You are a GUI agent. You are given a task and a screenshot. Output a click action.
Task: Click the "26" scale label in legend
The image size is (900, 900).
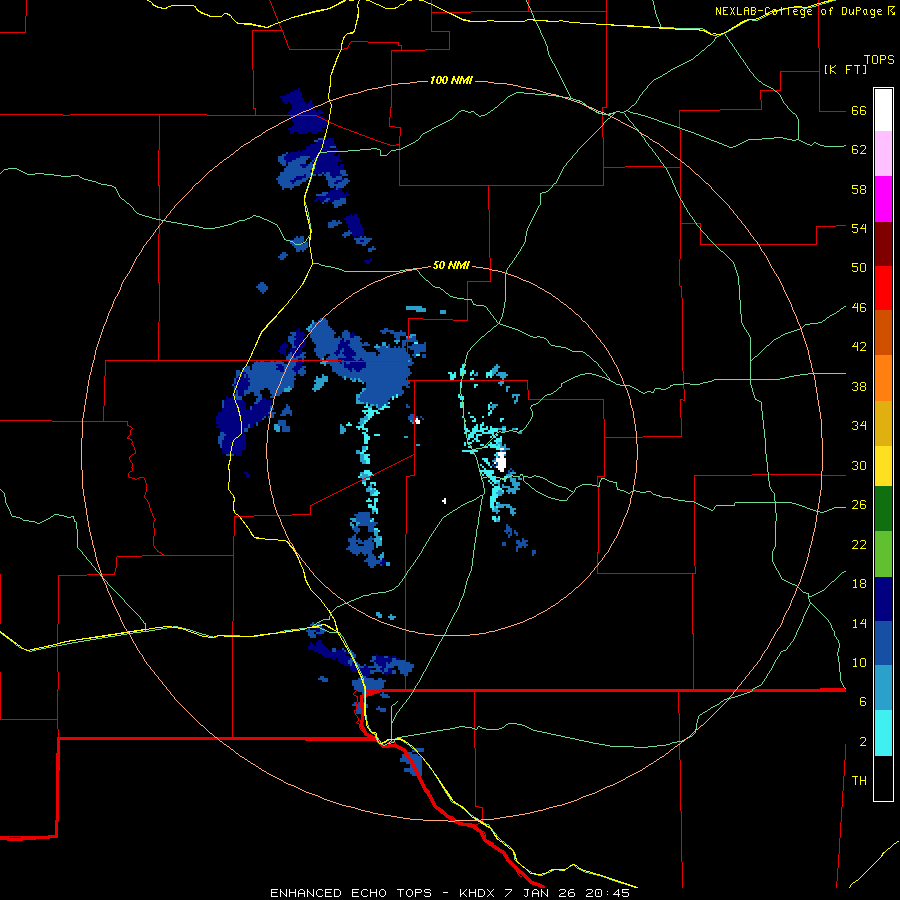pyautogui.click(x=859, y=505)
